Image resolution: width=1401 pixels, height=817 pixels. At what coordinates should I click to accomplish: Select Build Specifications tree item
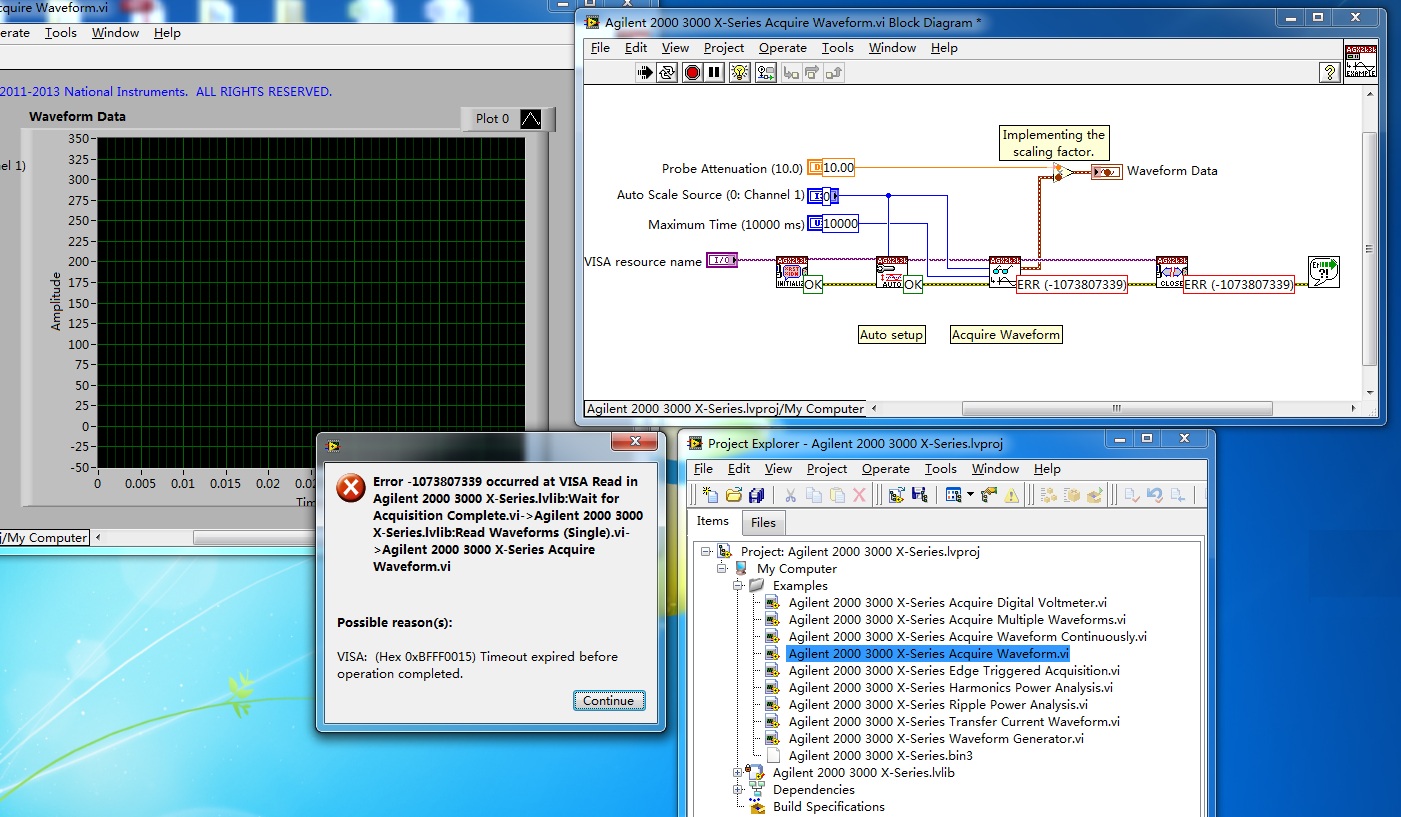[x=828, y=806]
